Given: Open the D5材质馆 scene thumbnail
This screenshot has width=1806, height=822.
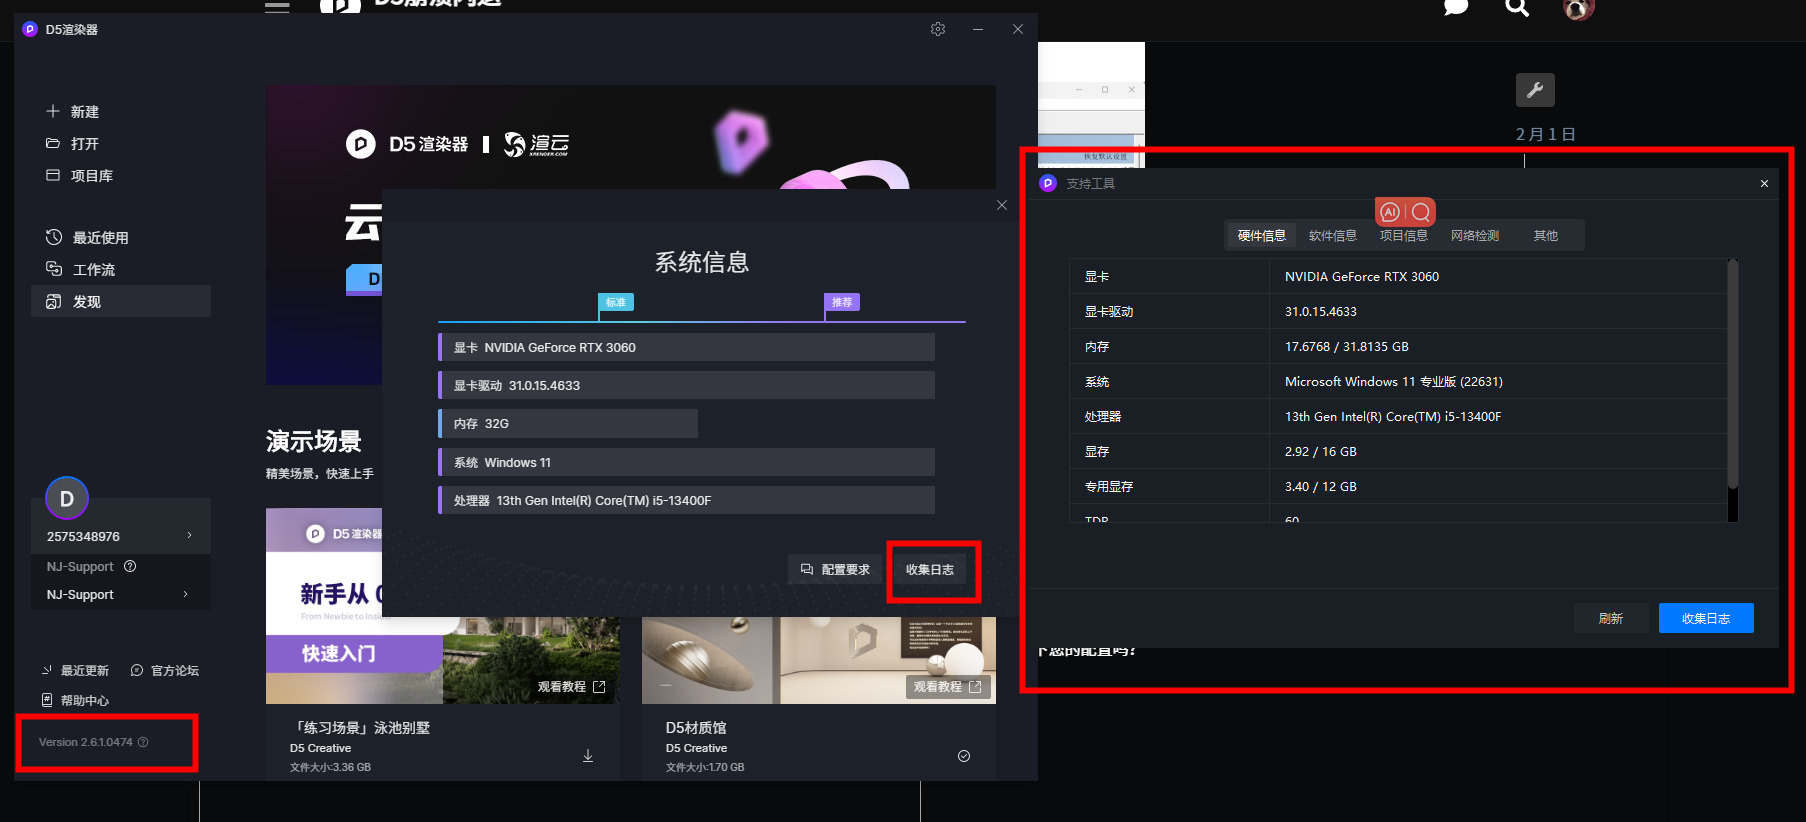Looking at the screenshot, I should tap(819, 660).
